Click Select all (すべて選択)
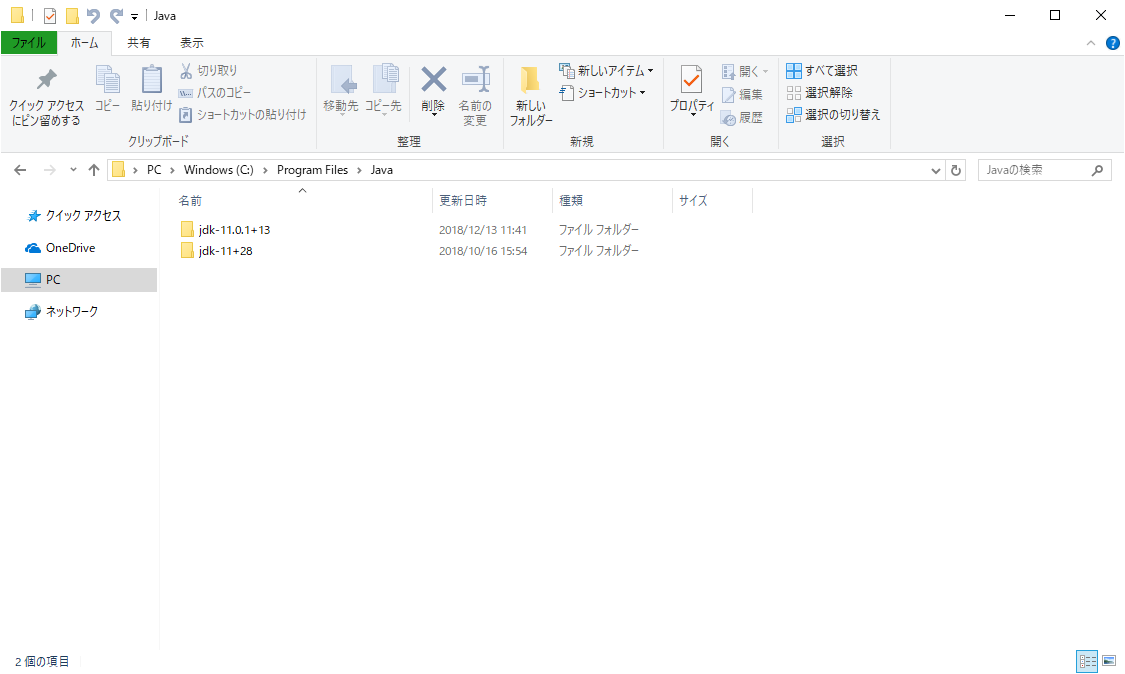Viewport: 1125px width, 674px height. 822,70
